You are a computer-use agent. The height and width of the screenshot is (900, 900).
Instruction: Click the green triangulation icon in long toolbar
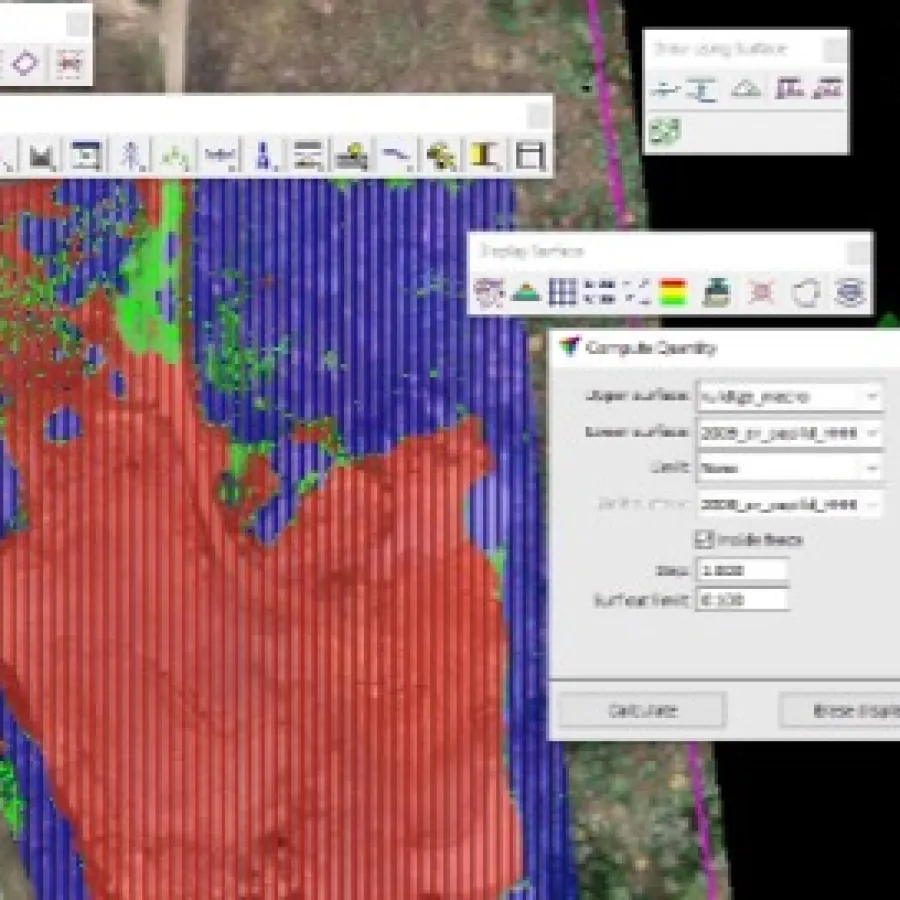click(176, 155)
